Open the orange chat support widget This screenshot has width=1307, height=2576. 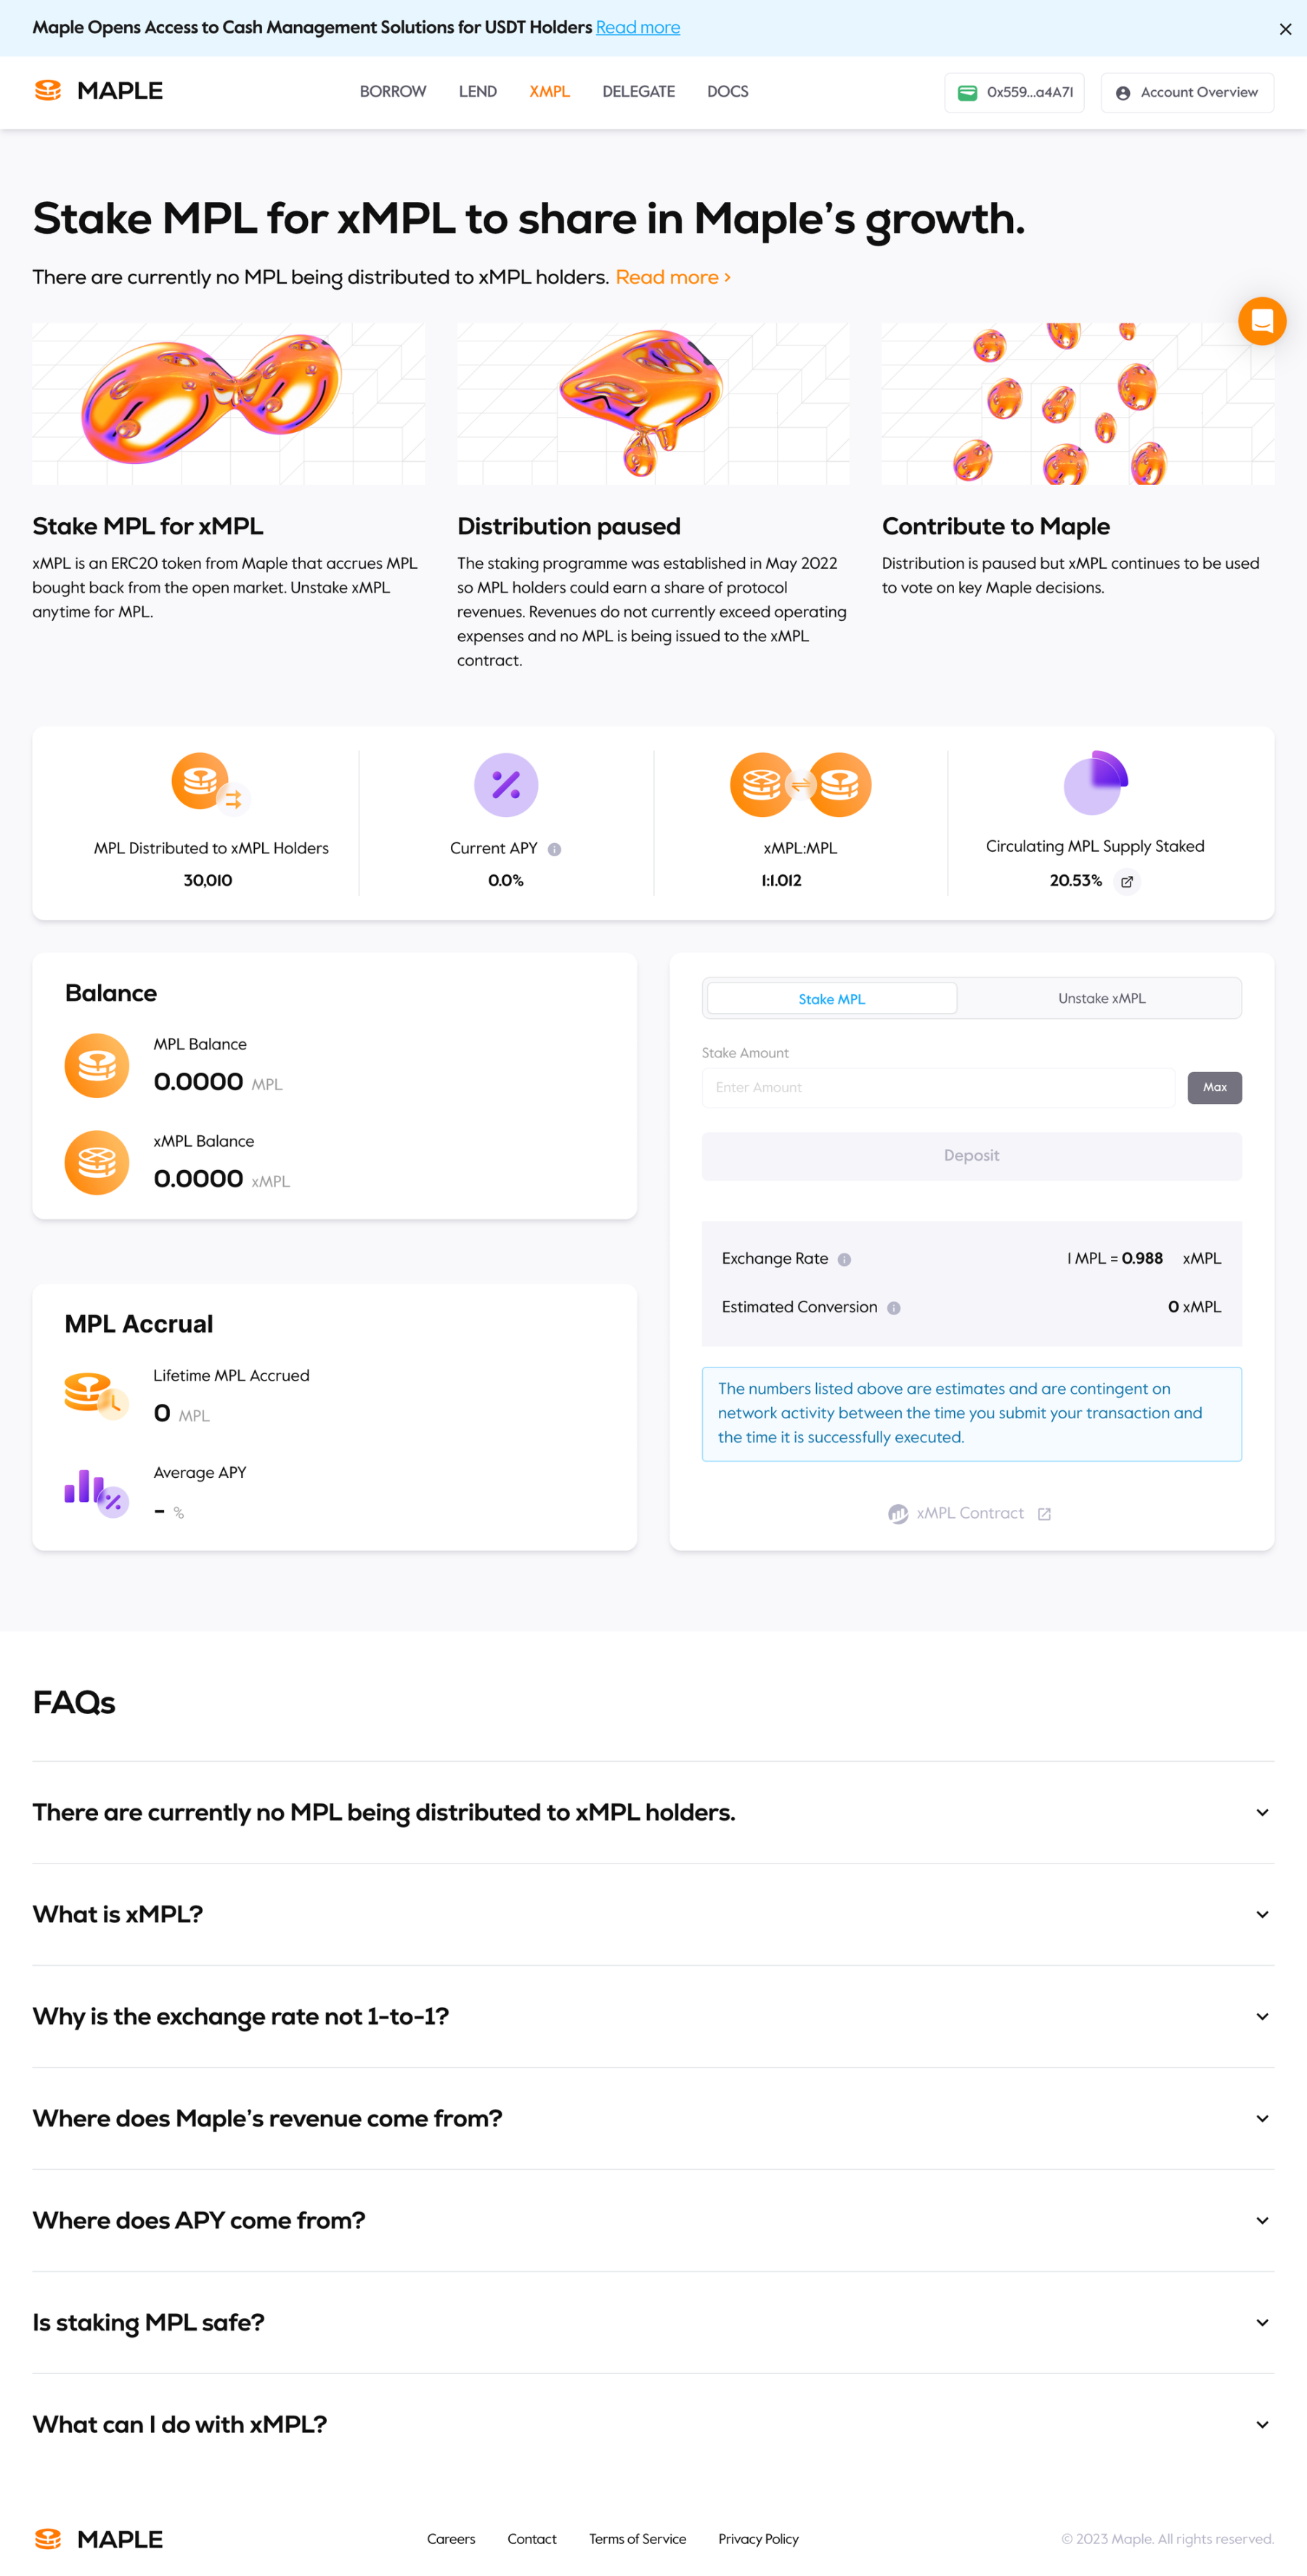tap(1261, 321)
